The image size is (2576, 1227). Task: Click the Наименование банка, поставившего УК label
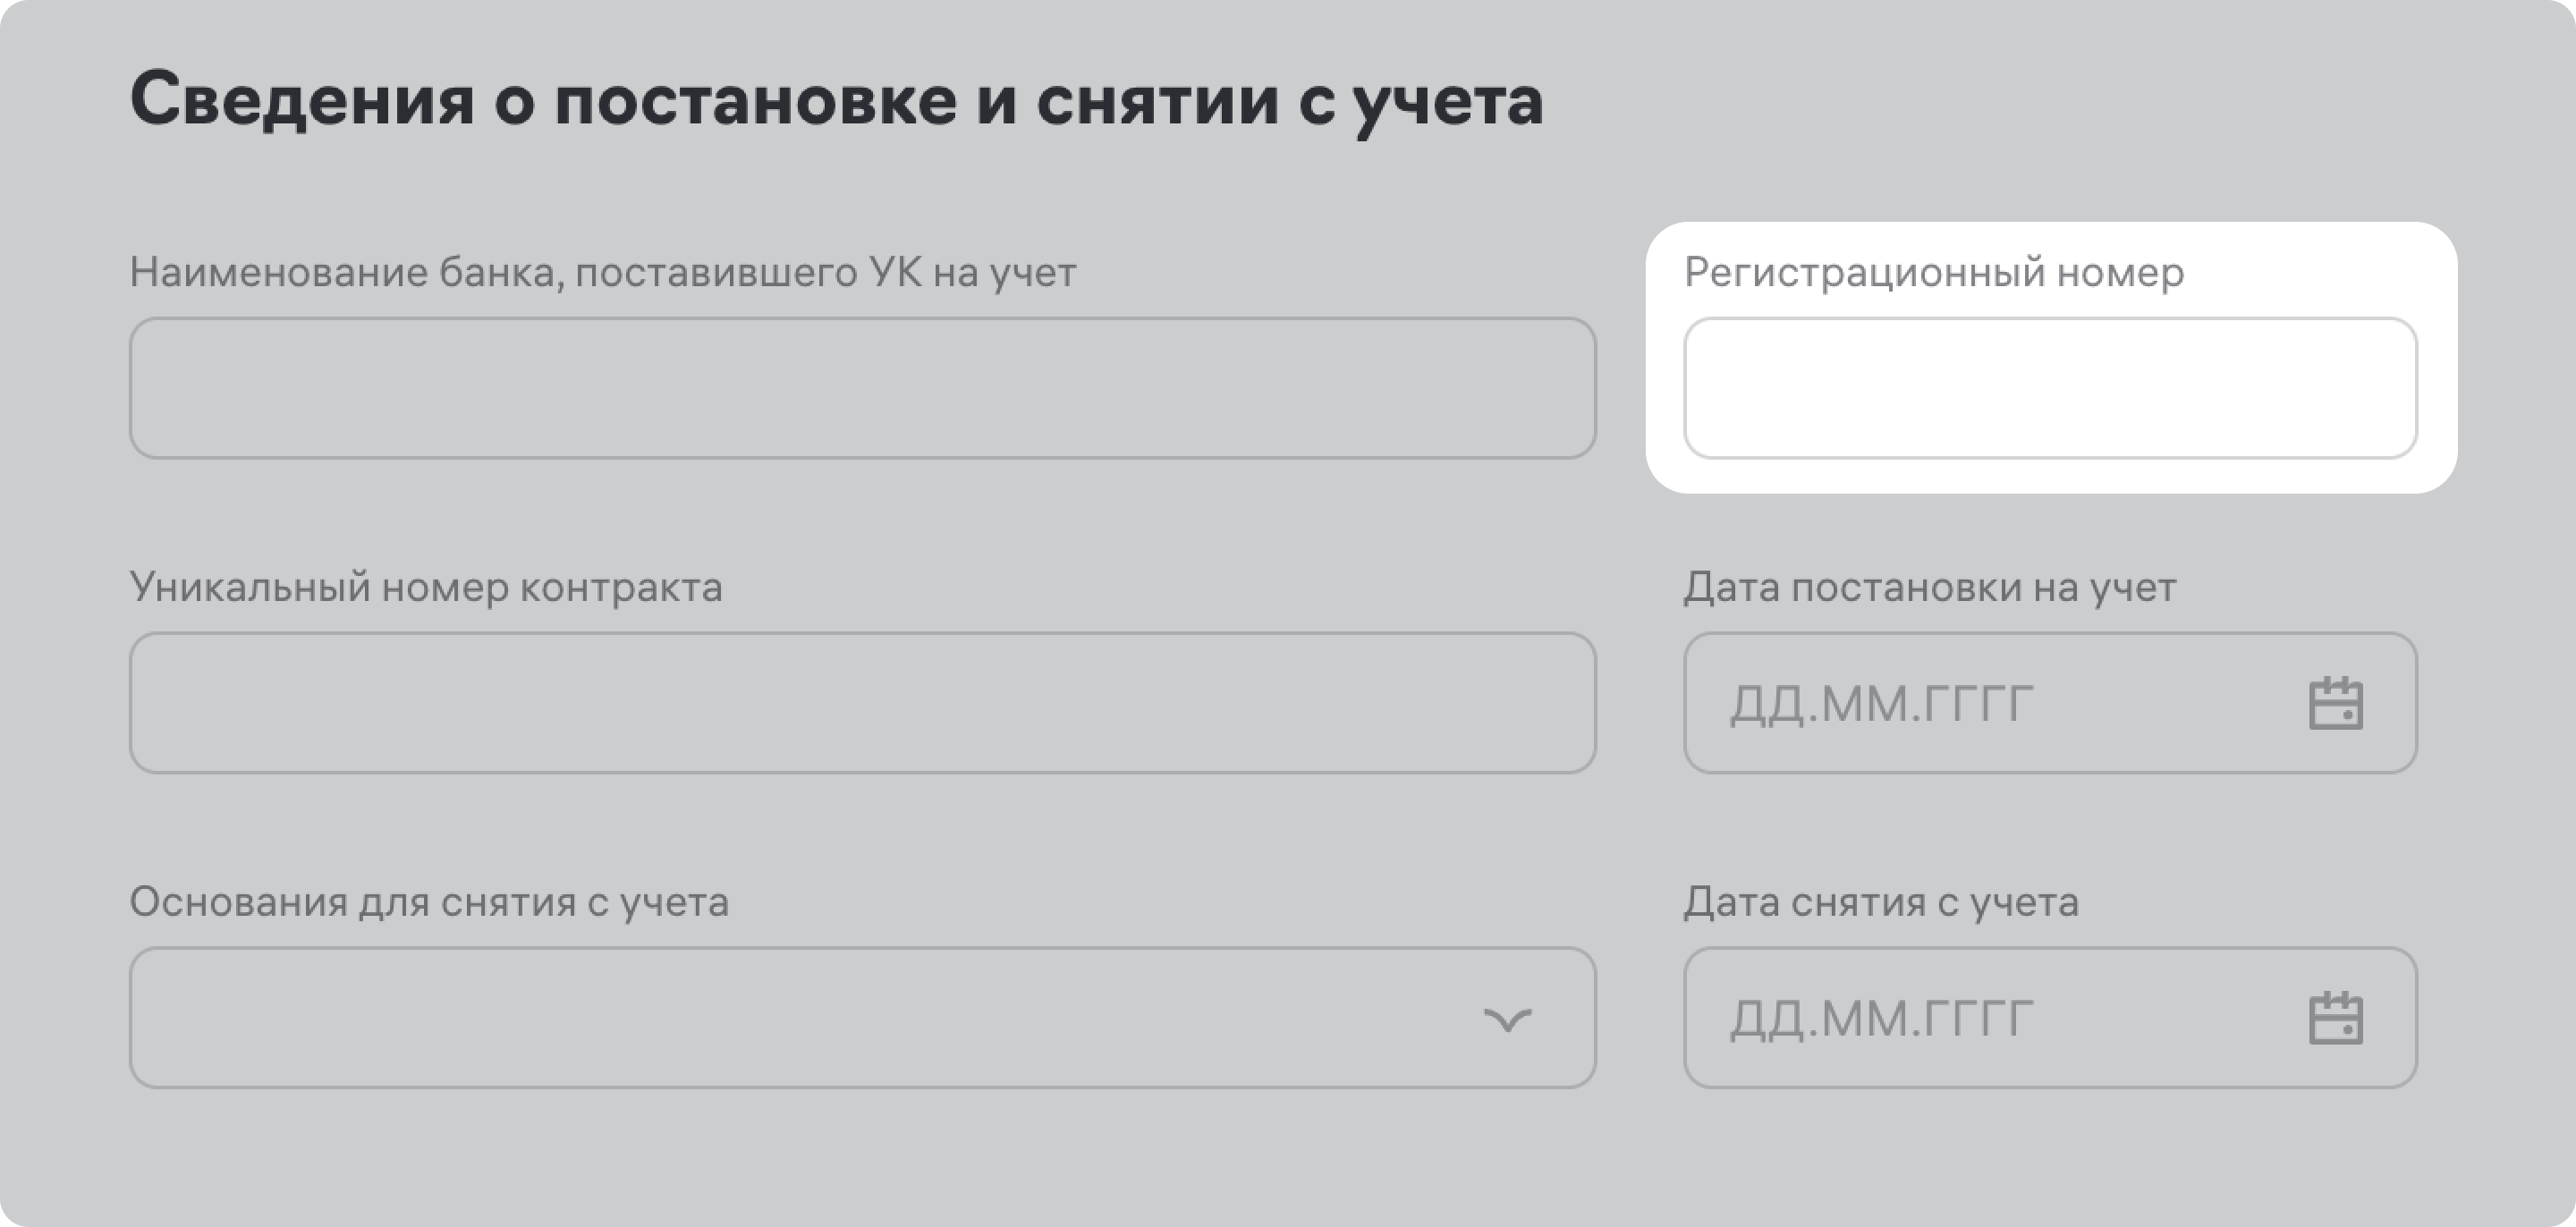[x=603, y=273]
